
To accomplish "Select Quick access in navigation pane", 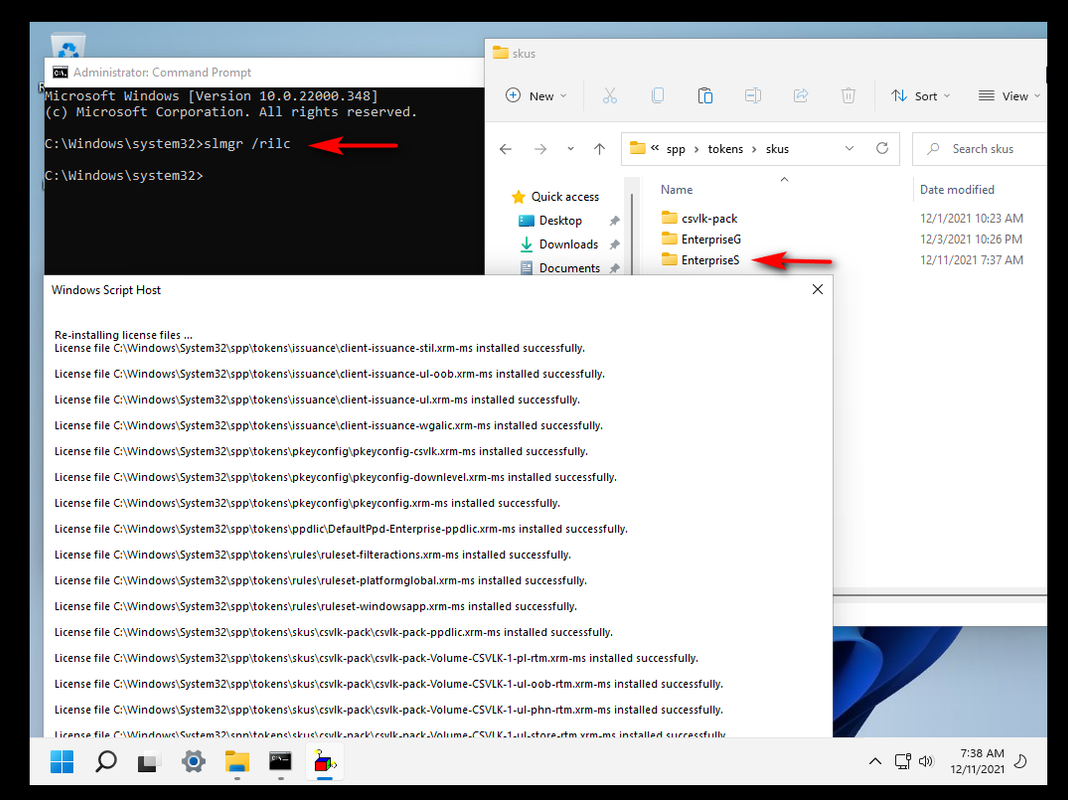I will [555, 197].
